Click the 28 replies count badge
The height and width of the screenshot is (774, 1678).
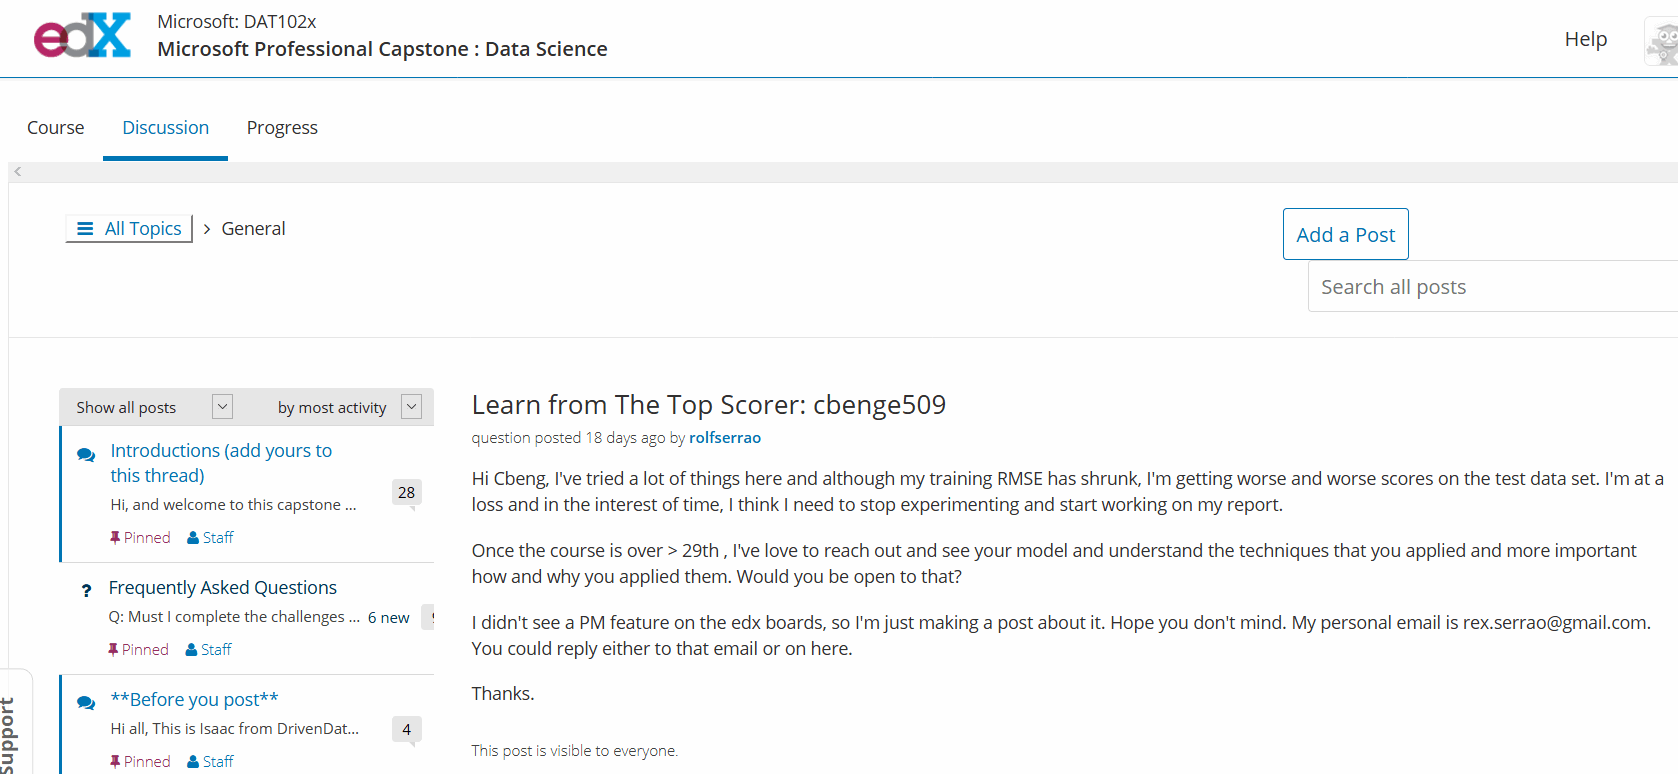click(x=406, y=492)
